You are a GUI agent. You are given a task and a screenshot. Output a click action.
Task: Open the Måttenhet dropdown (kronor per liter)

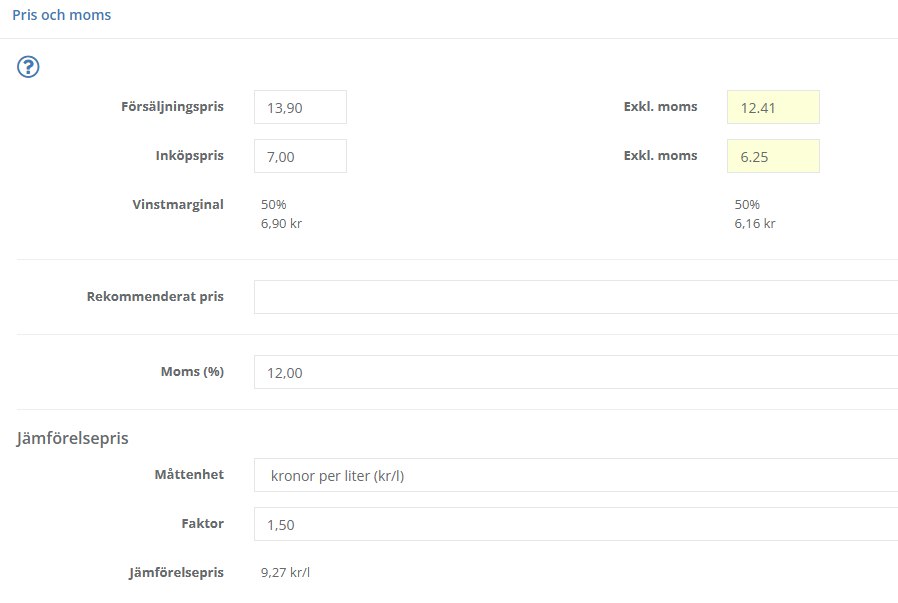click(575, 475)
